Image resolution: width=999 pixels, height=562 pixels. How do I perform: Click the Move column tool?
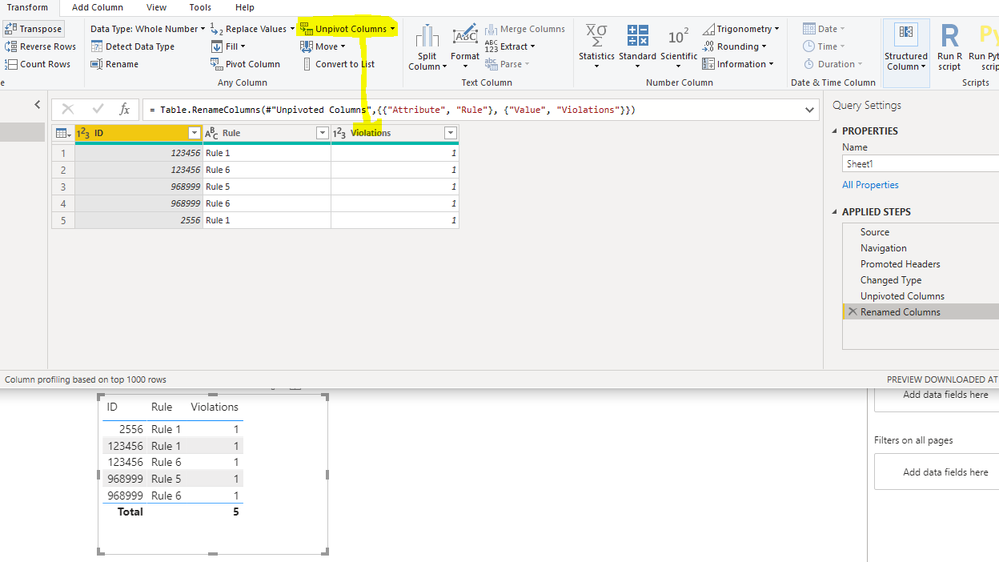[x=322, y=47]
